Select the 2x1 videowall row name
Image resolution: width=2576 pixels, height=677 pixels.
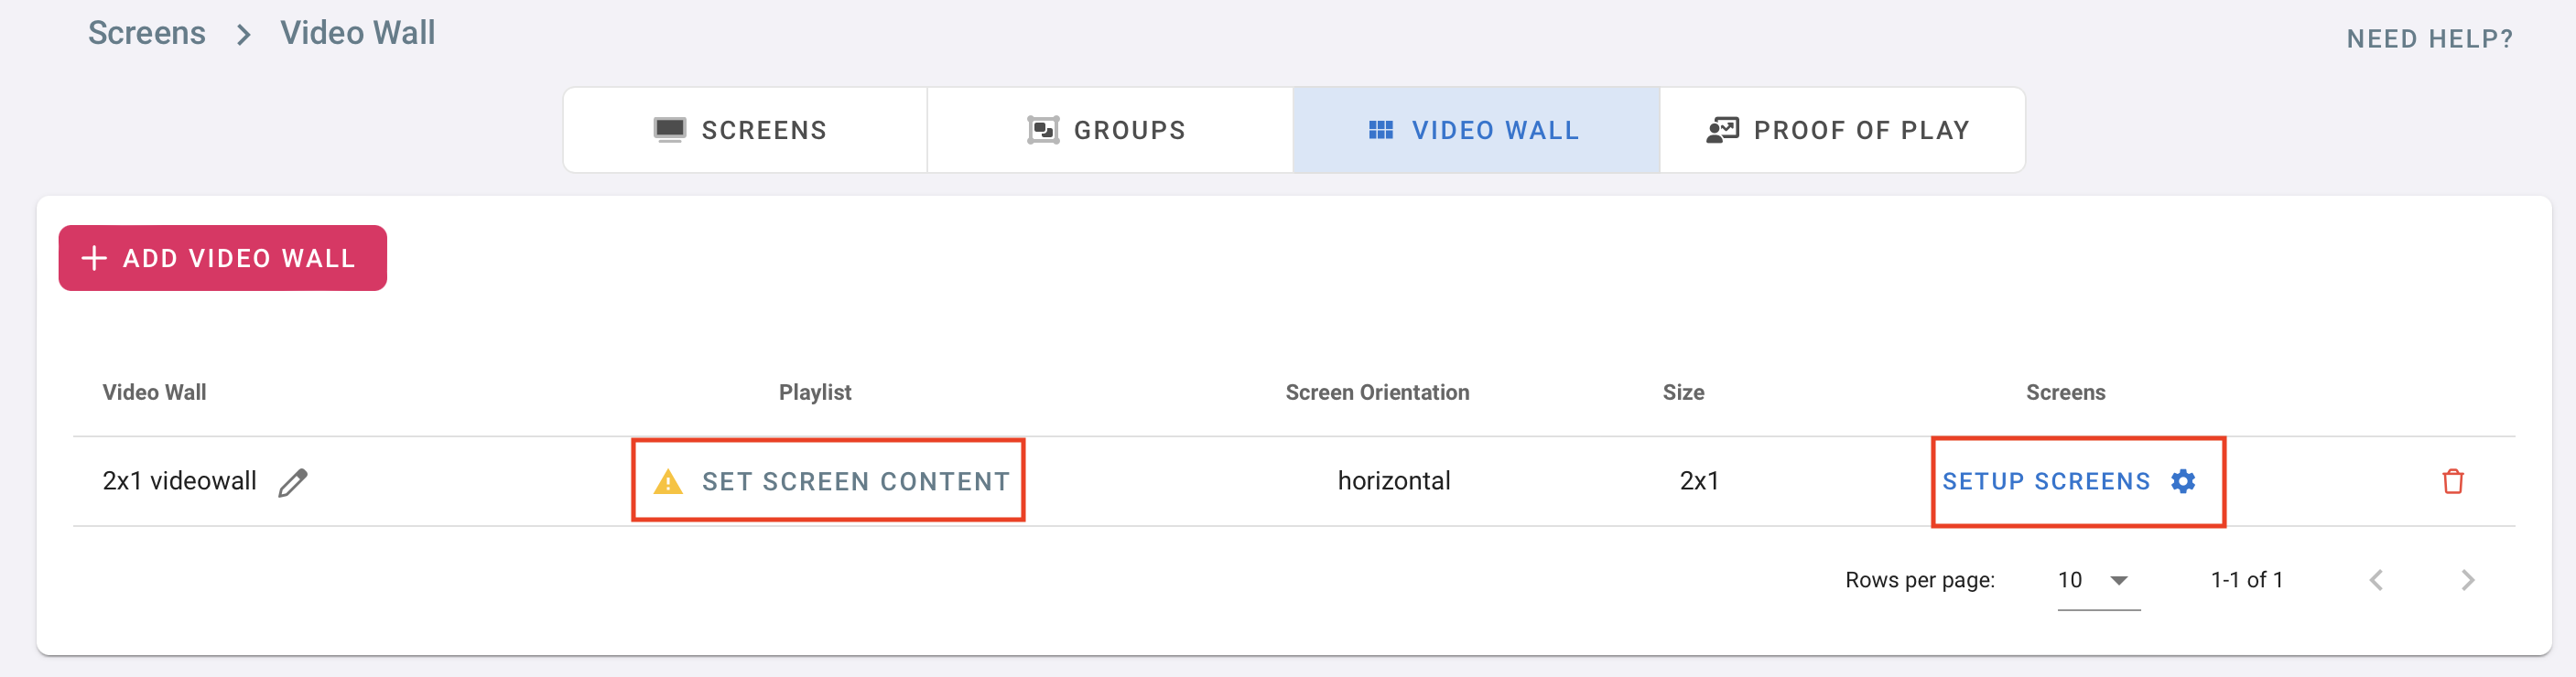(179, 481)
